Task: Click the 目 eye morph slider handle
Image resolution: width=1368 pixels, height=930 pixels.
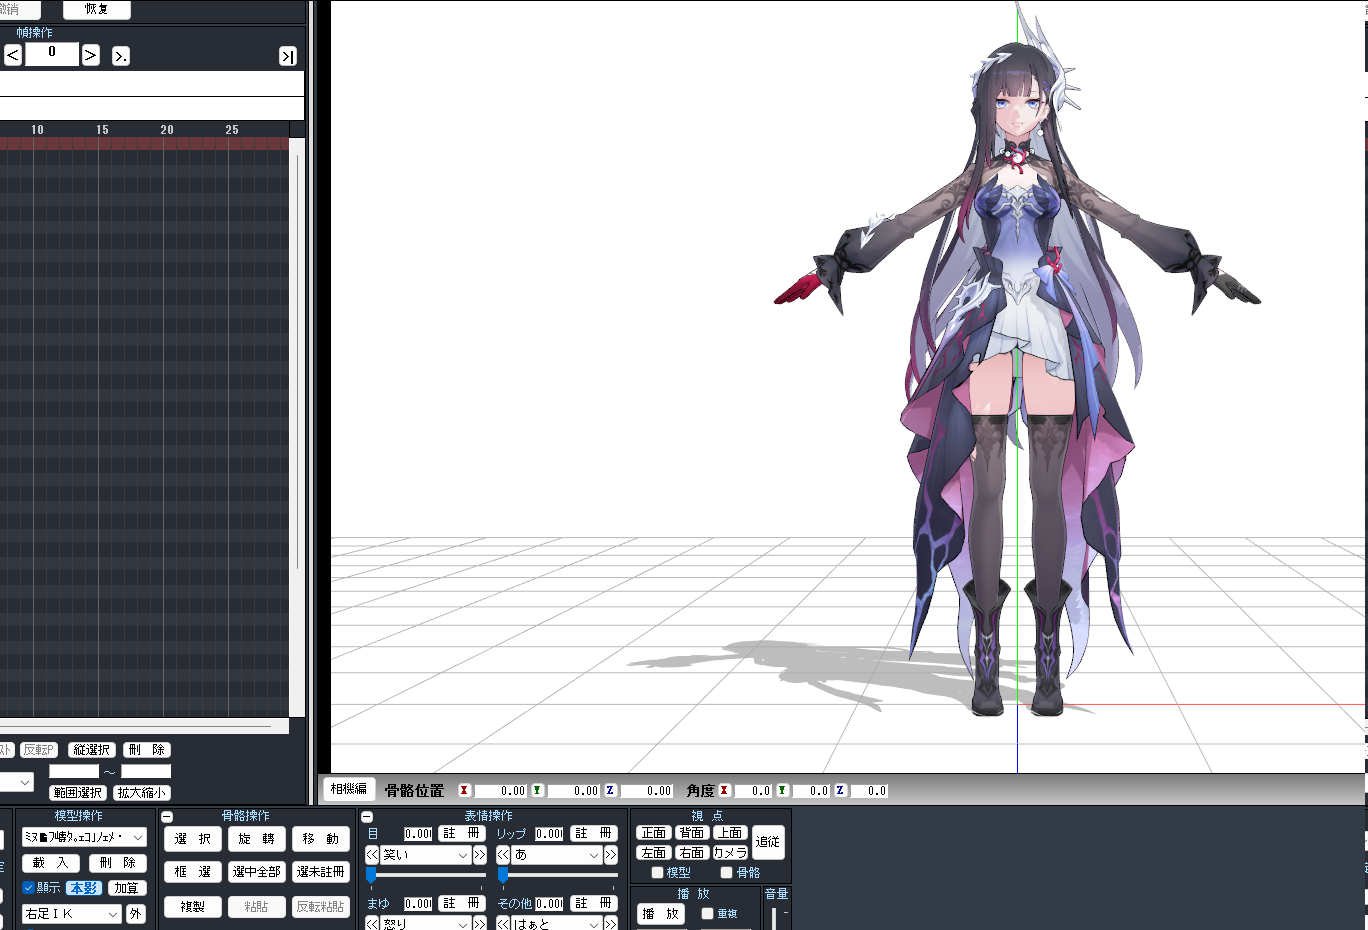Action: [x=371, y=876]
